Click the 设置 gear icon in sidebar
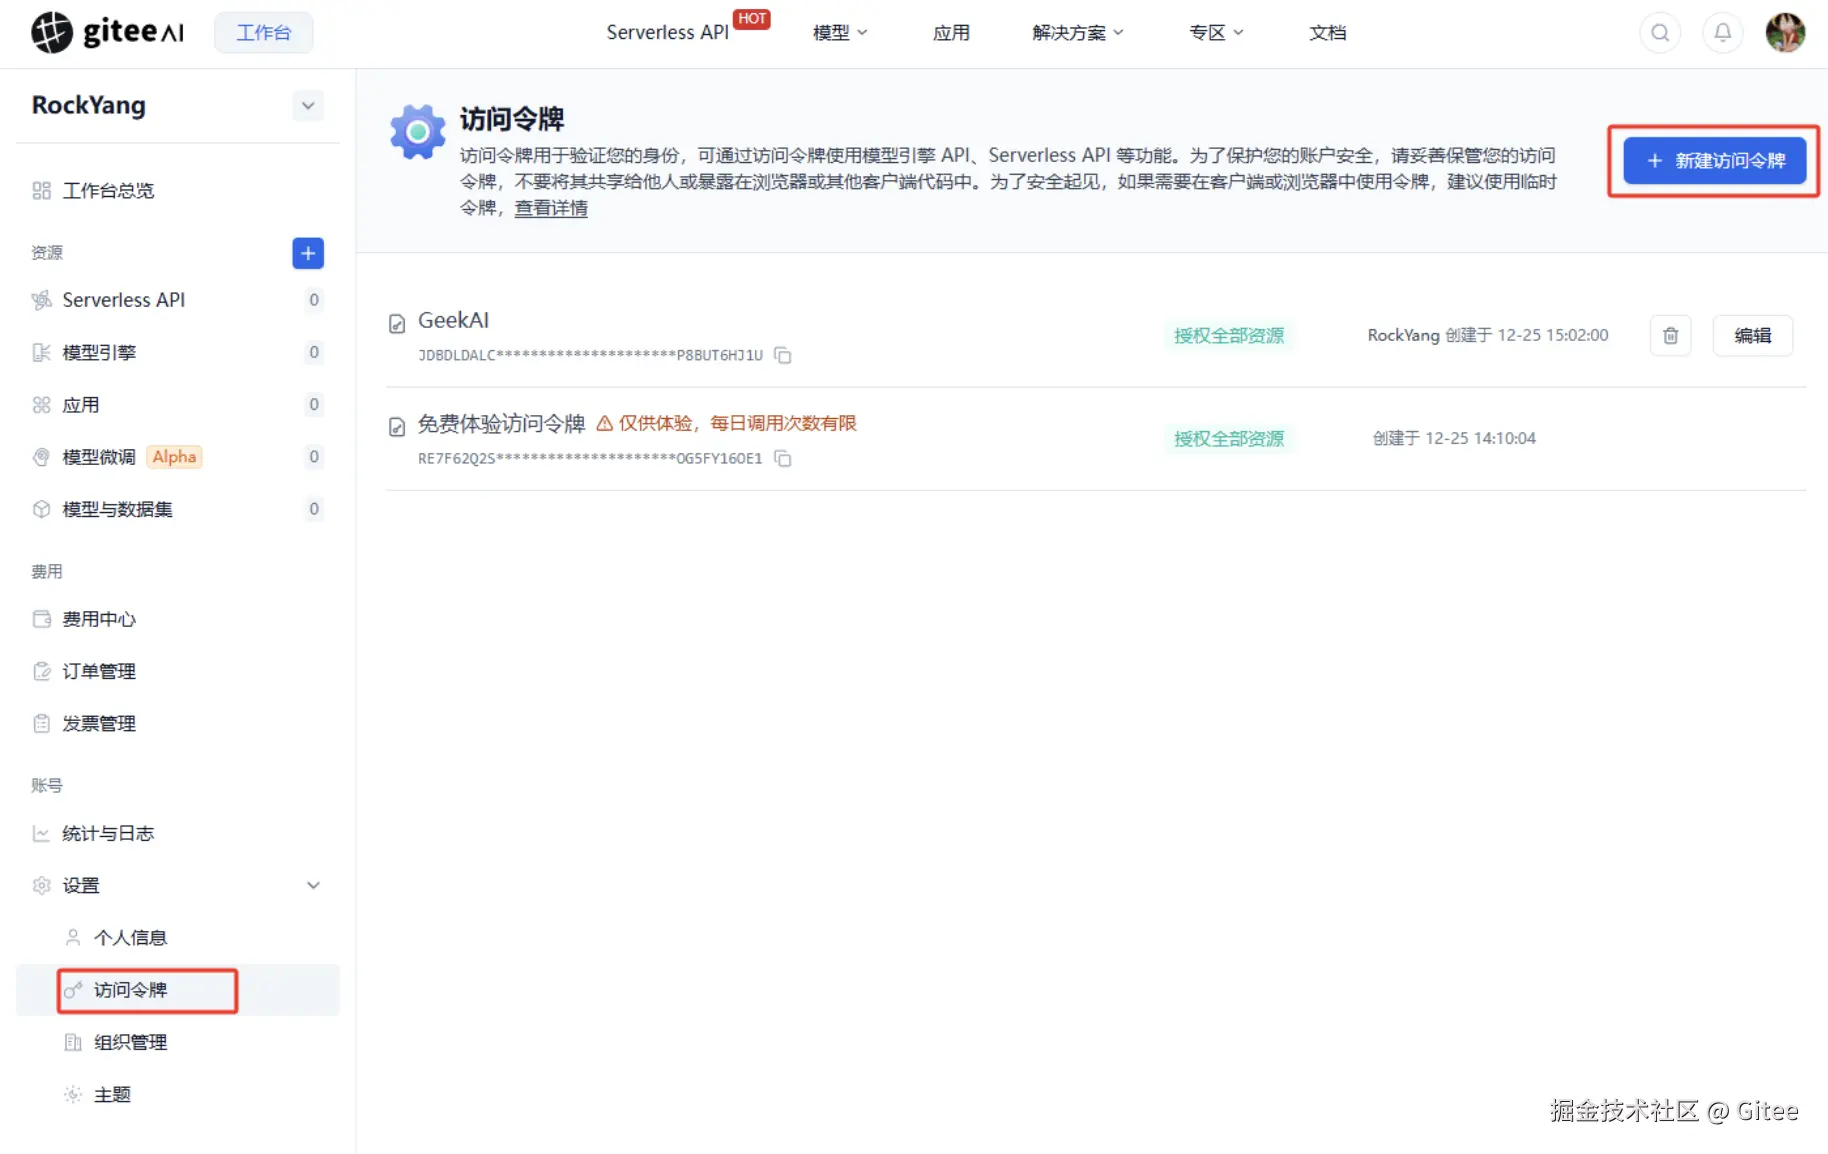The image size is (1828, 1154). coord(41,885)
